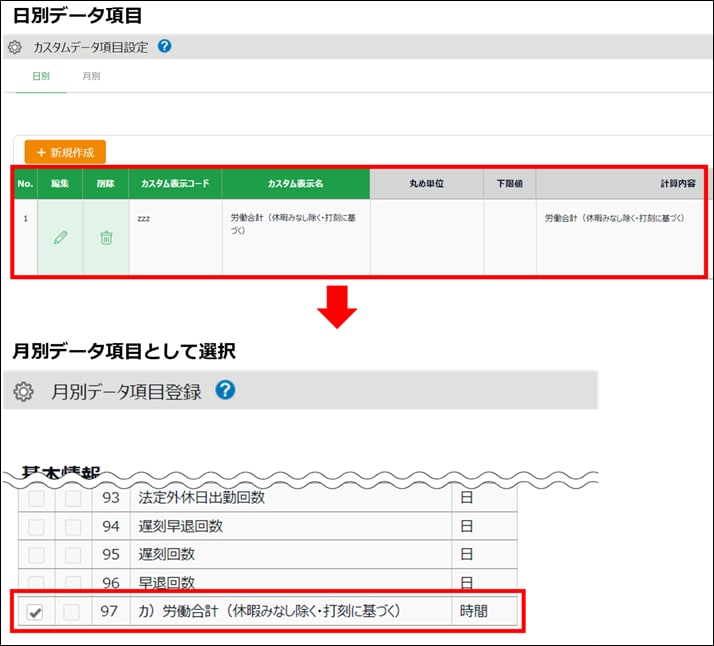Click the gear icon beside カスタムデータ項目設定
The image size is (714, 646).
click(15, 47)
